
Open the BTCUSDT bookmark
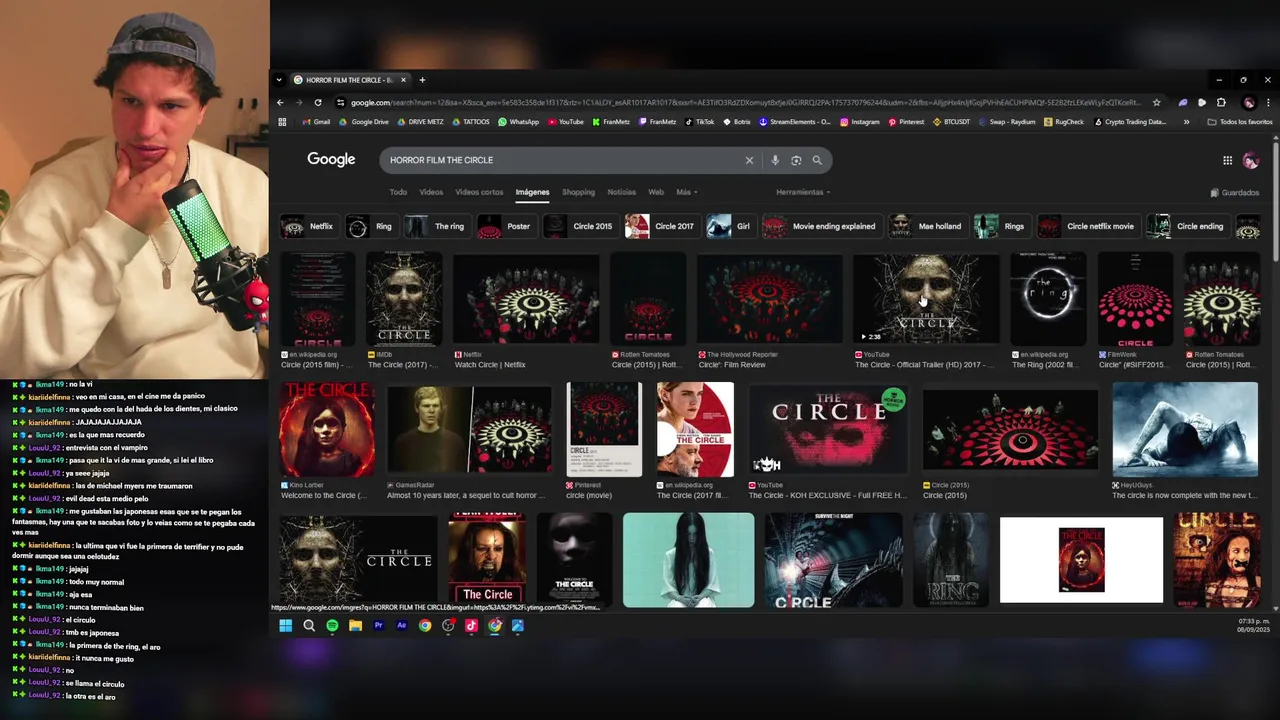[x=951, y=122]
